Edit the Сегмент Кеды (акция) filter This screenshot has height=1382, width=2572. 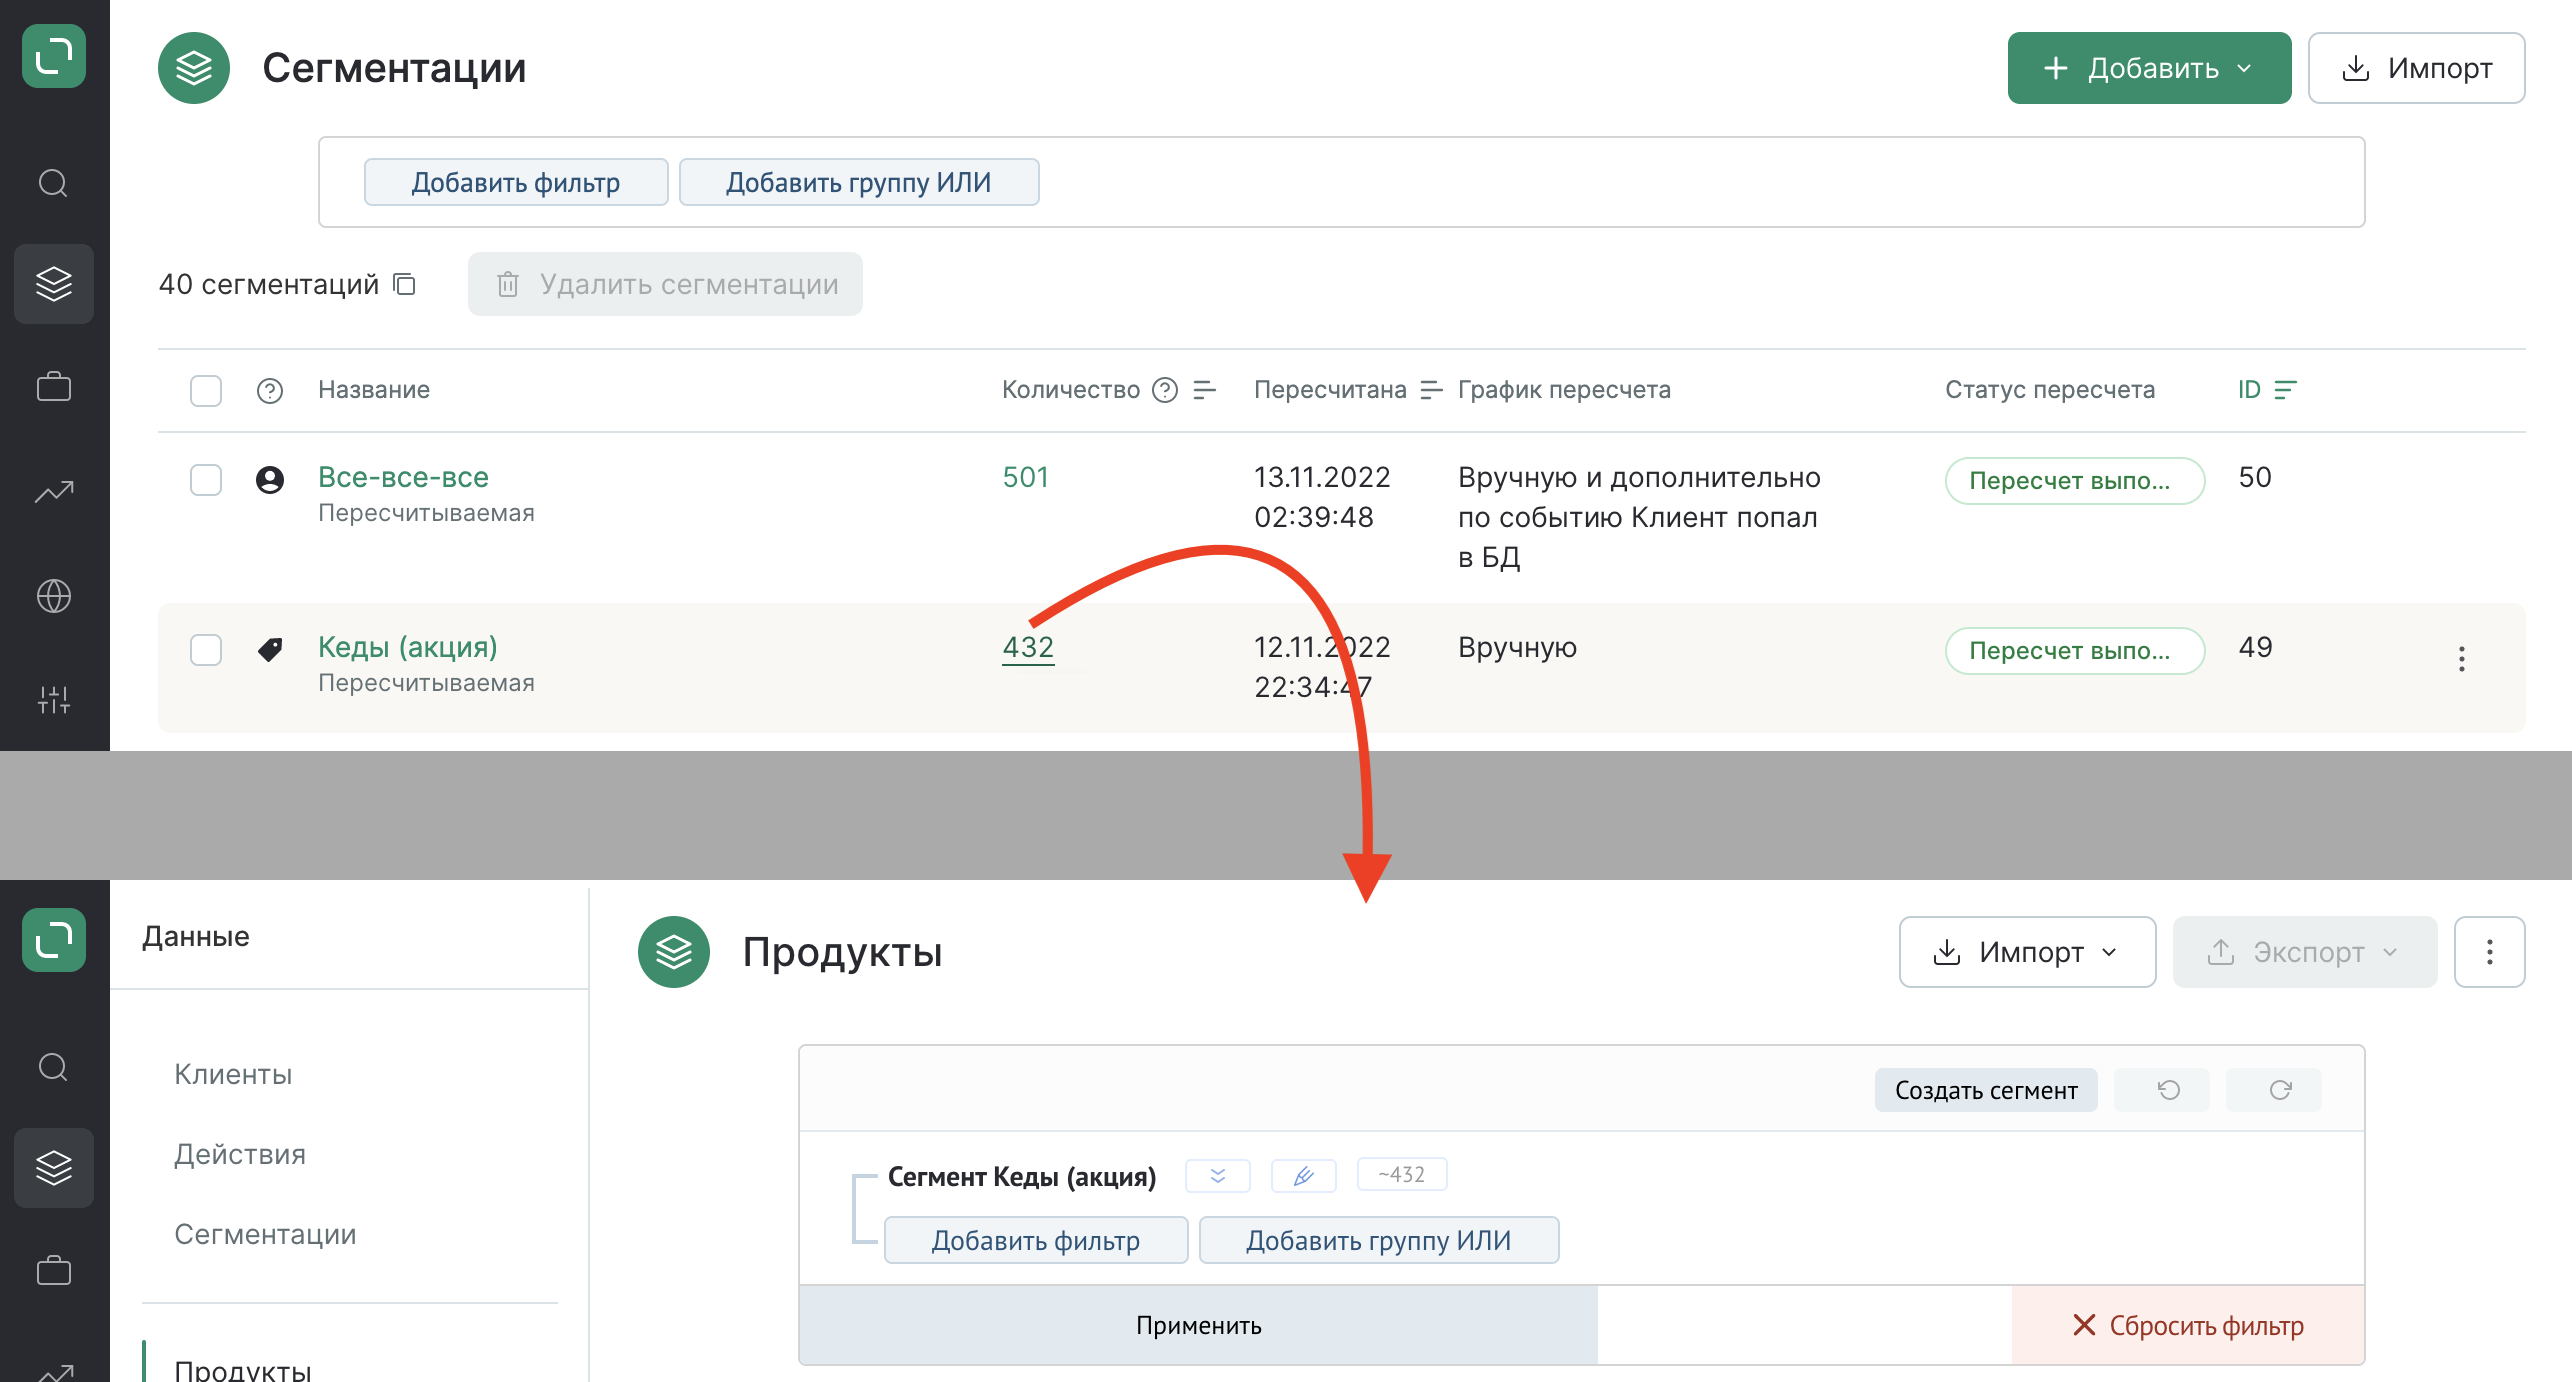coord(1303,1175)
